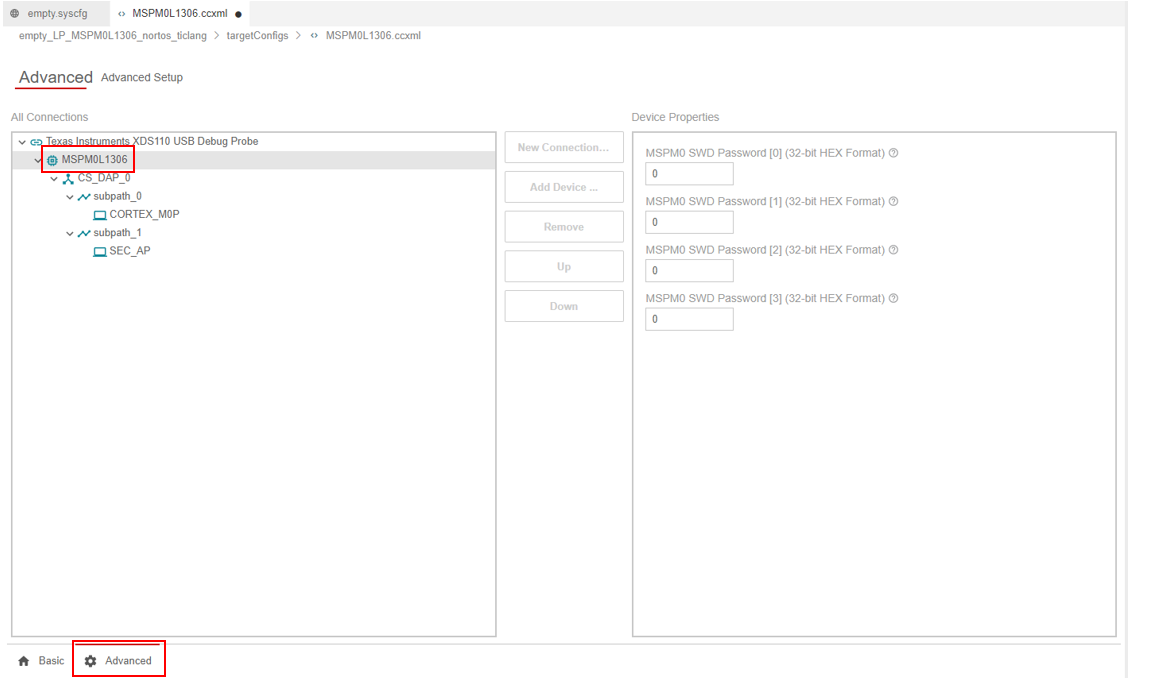
Task: Collapse the Texas Instruments XDS110 USB Debug Probe node
Action: [x=22, y=142]
